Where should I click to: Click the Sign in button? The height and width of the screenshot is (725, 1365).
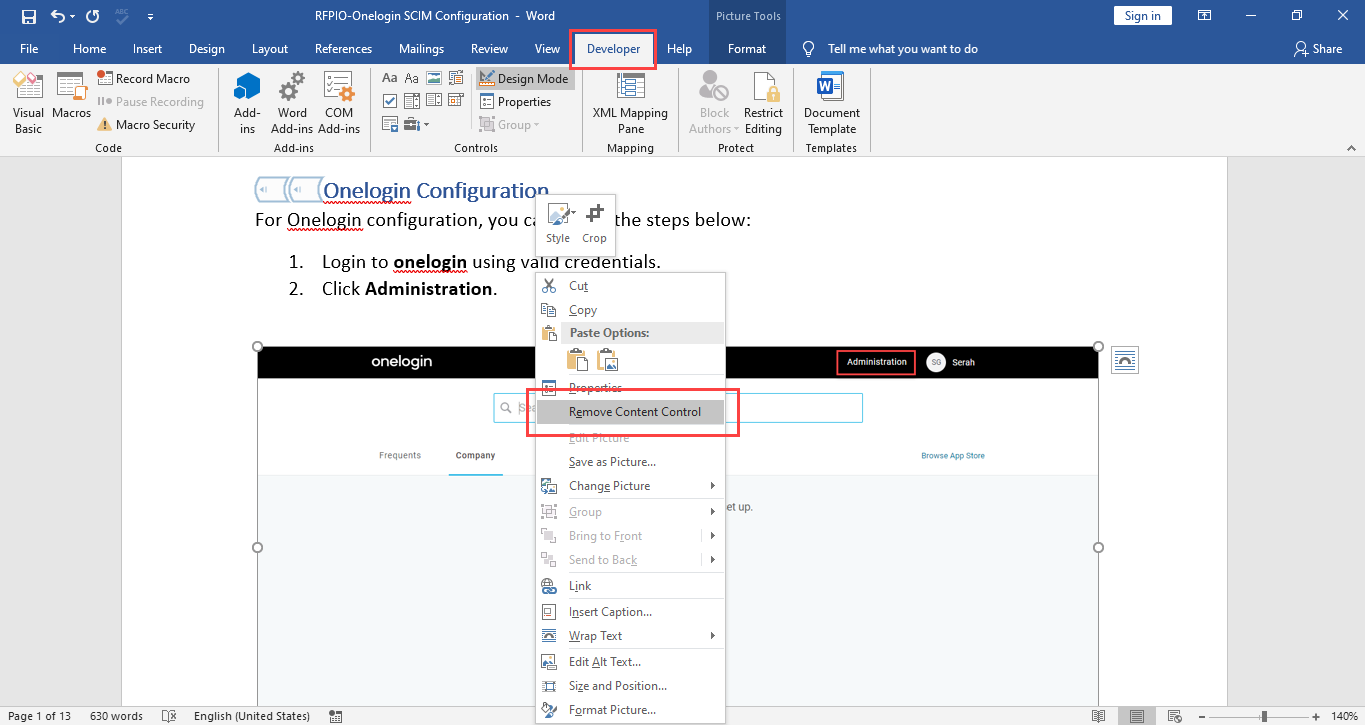click(x=1142, y=16)
